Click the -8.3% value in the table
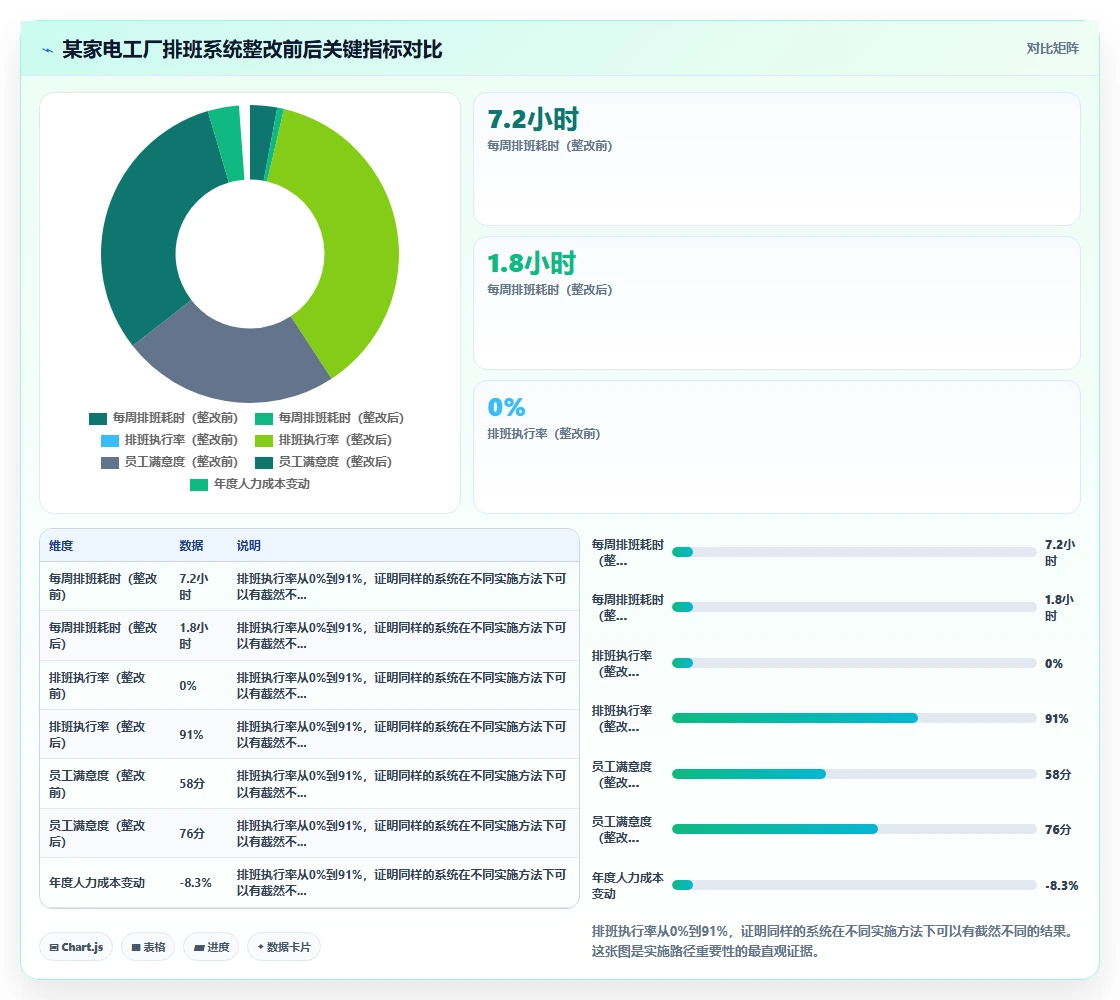This screenshot has height=1000, width=1120. pyautogui.click(x=196, y=883)
